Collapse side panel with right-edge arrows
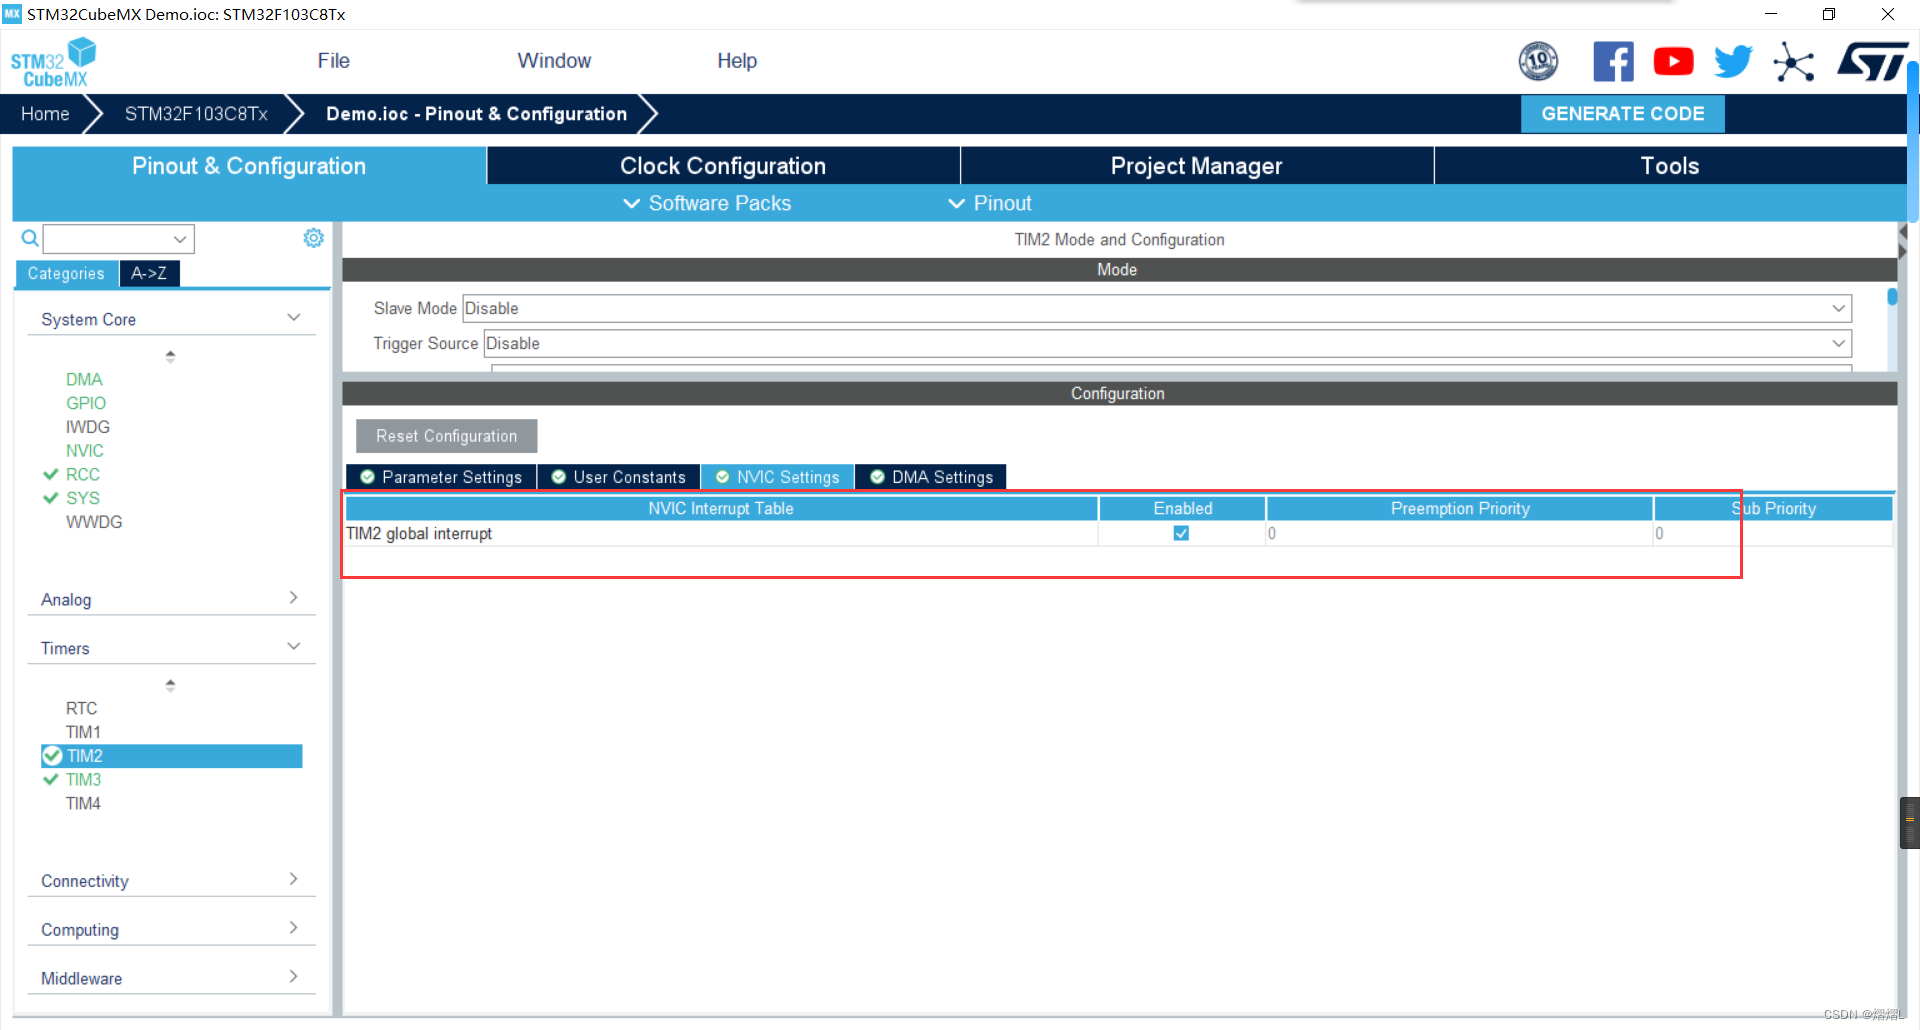Image resolution: width=1920 pixels, height=1030 pixels. pyautogui.click(x=1902, y=242)
